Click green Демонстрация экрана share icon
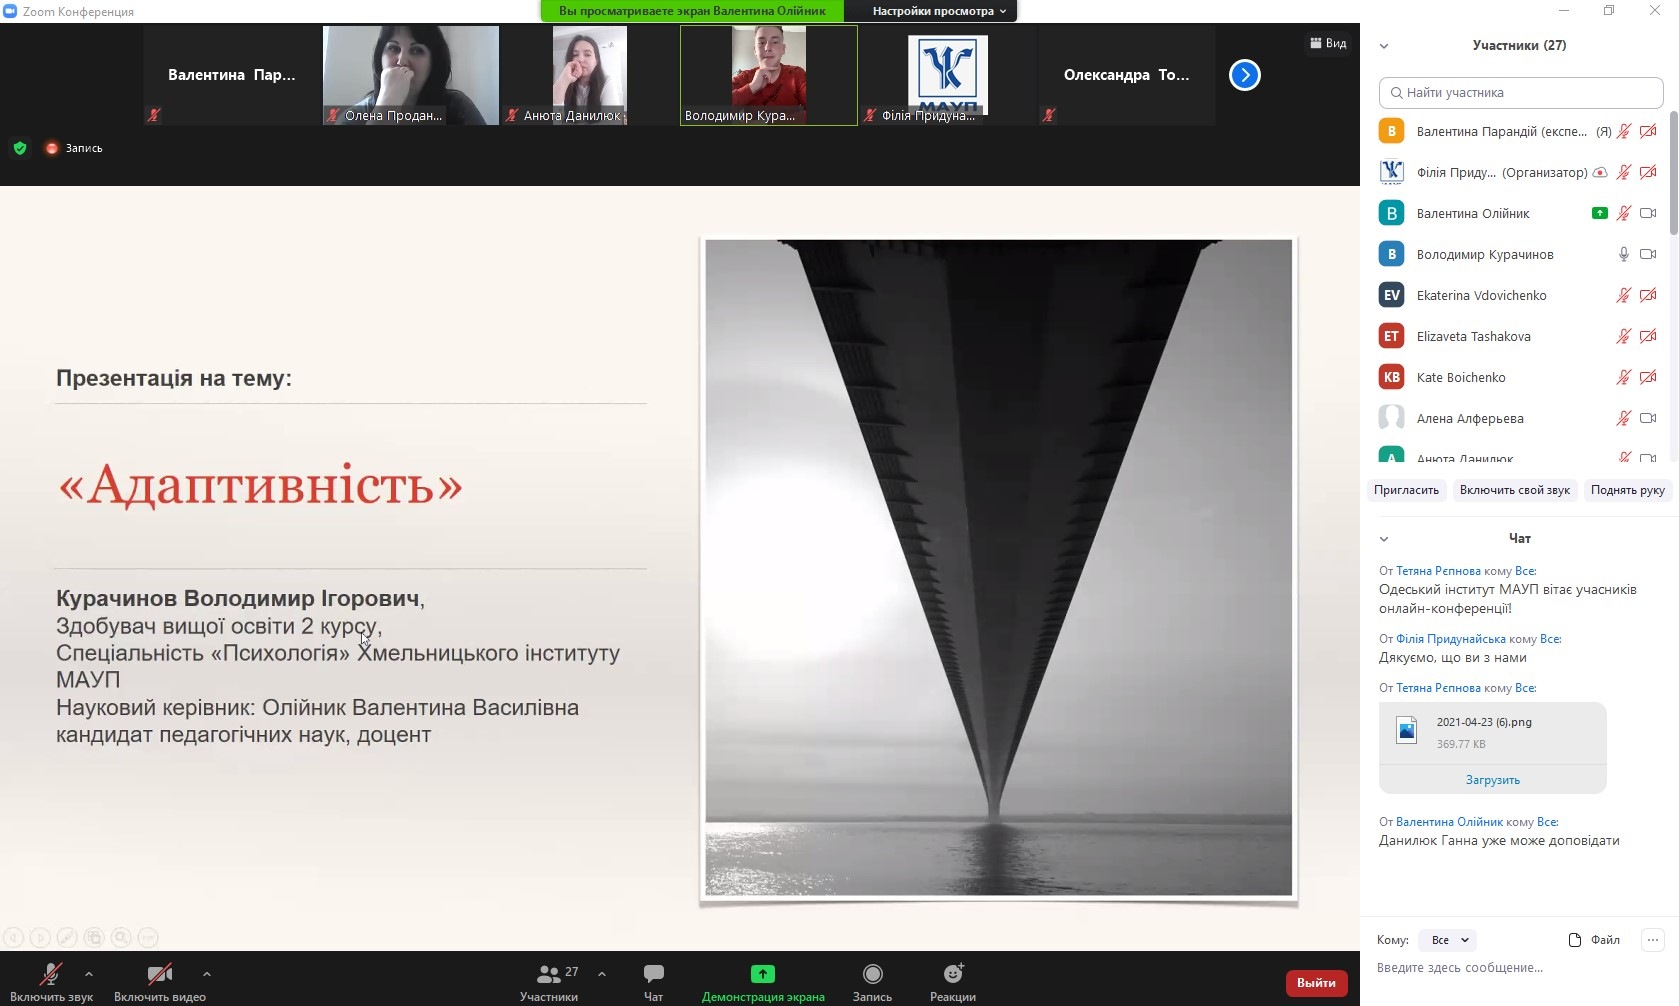Screen dimensions: 1679x1006 coord(762,974)
